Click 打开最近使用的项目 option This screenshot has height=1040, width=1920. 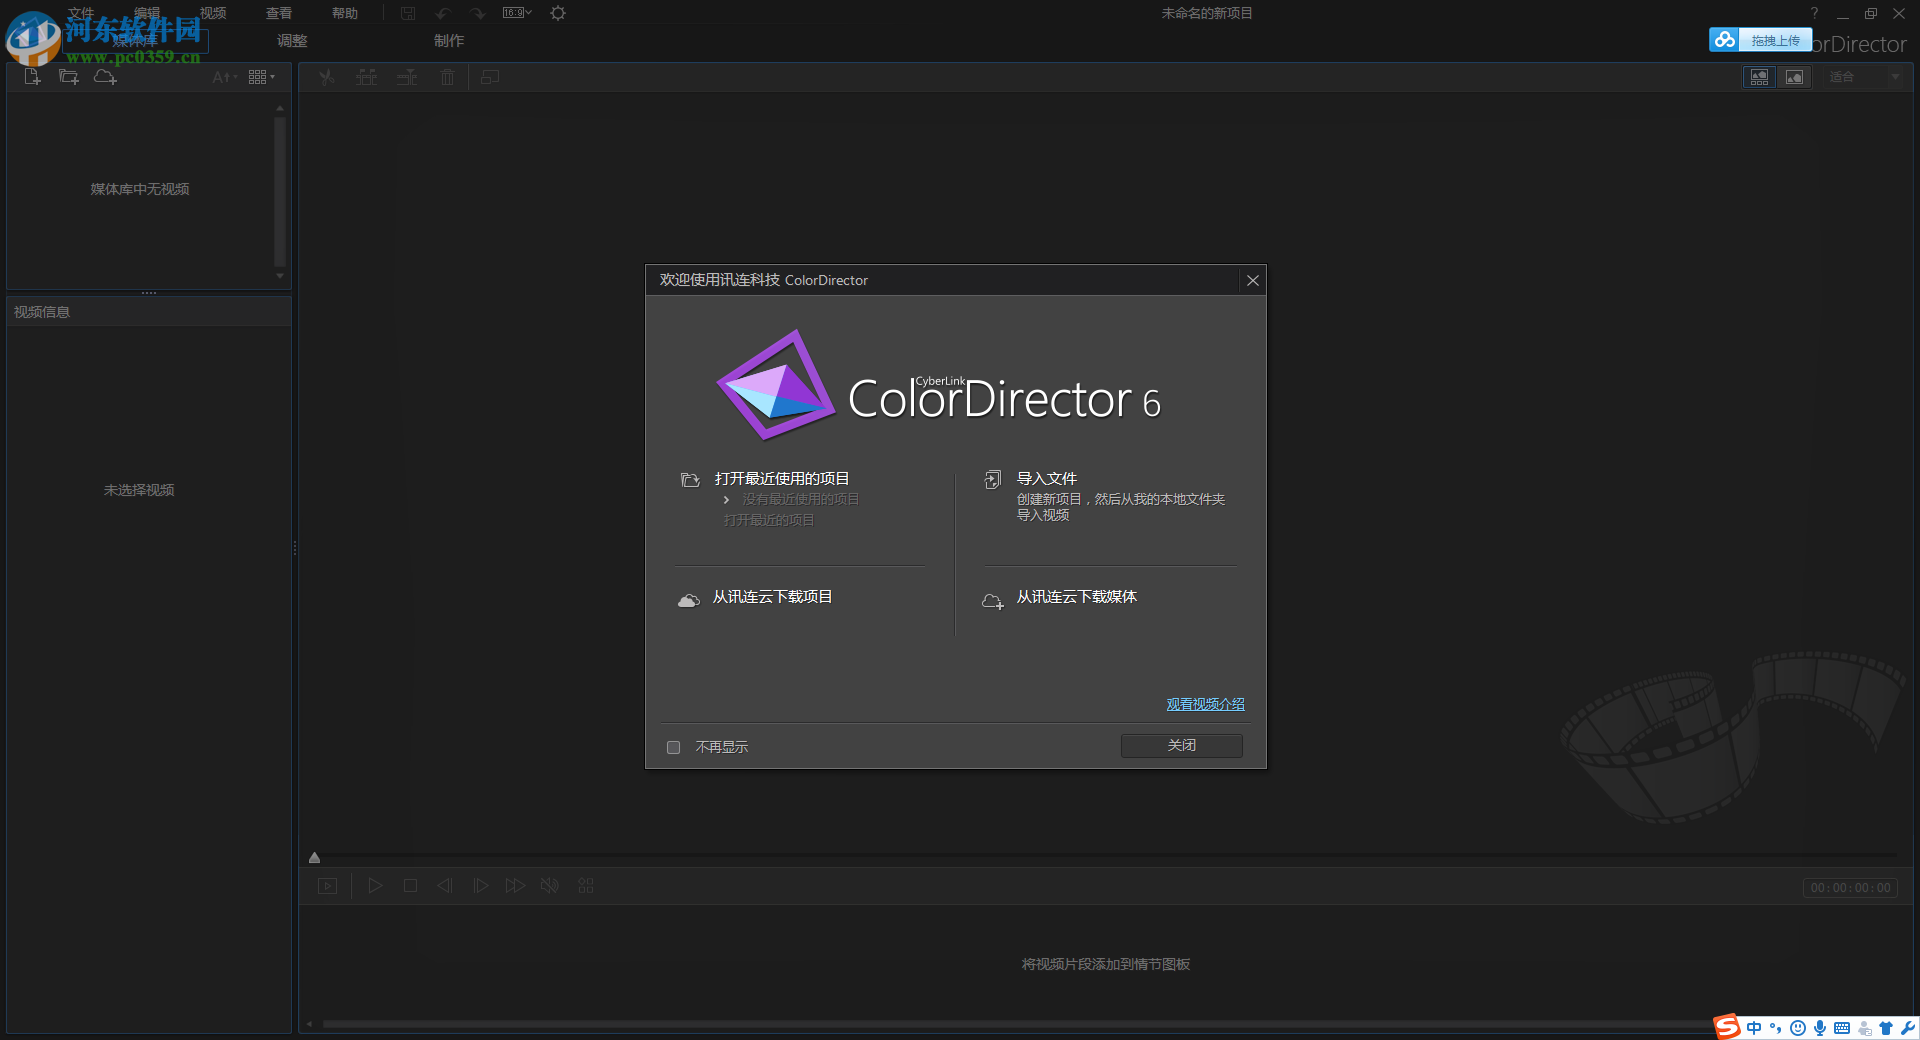pyautogui.click(x=782, y=479)
